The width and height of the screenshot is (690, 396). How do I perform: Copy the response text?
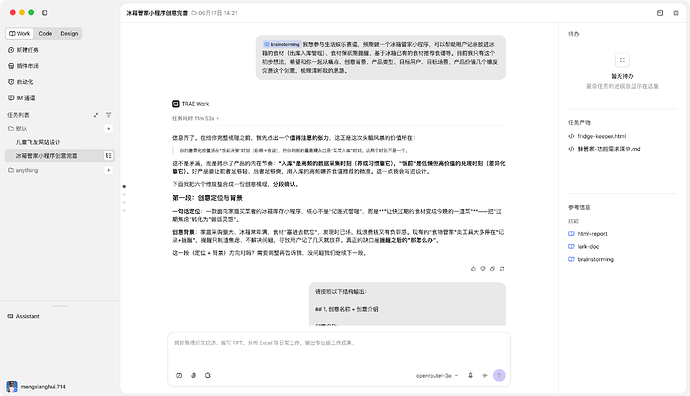click(x=492, y=268)
